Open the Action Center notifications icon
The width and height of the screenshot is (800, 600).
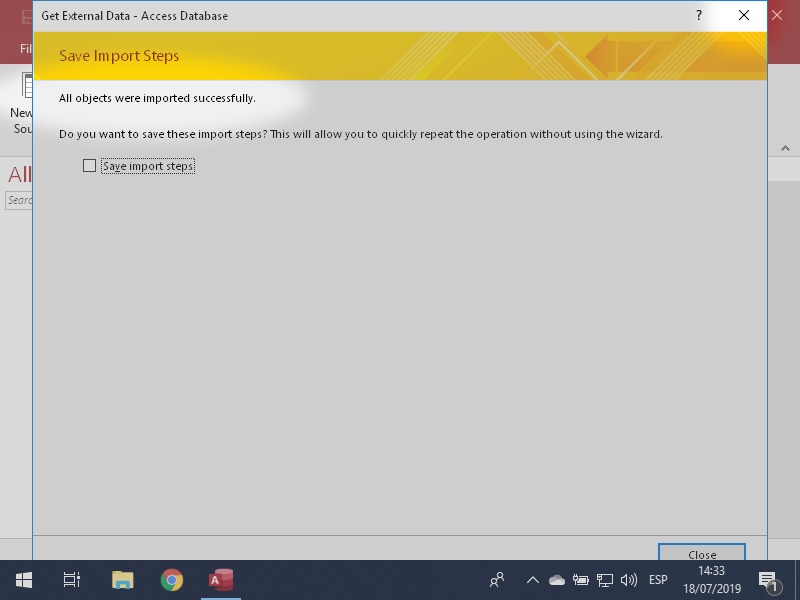click(769, 580)
